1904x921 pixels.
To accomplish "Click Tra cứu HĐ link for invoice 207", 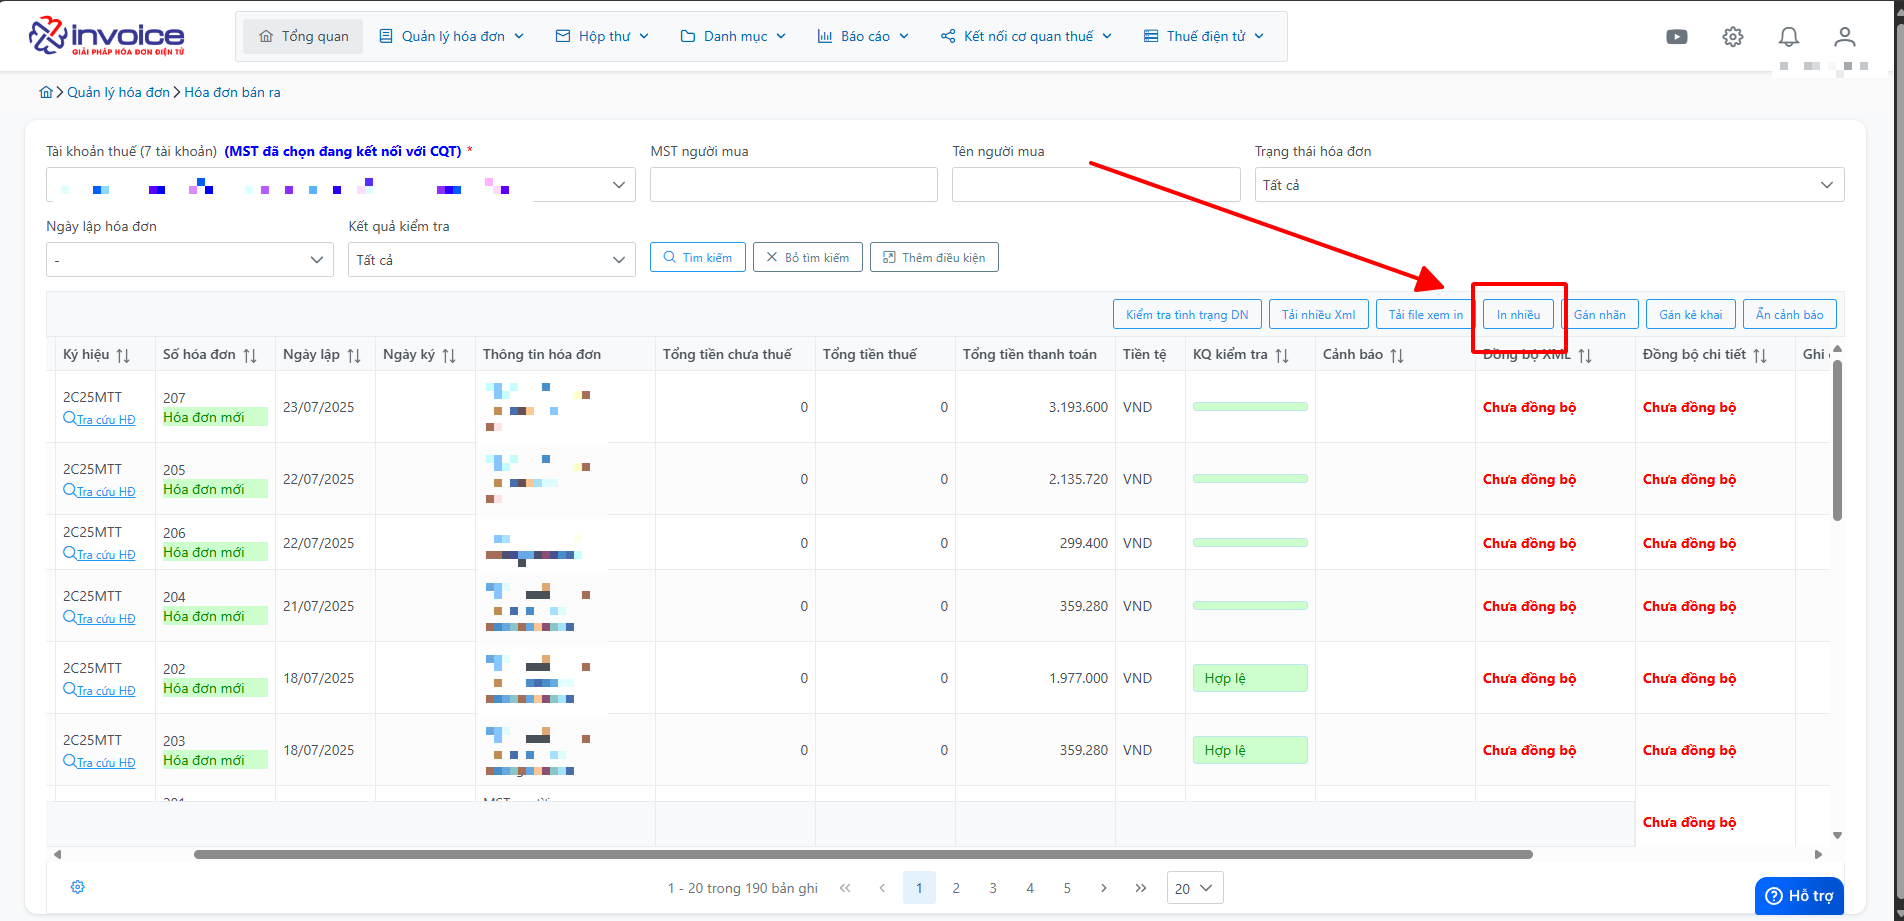I will (99, 420).
